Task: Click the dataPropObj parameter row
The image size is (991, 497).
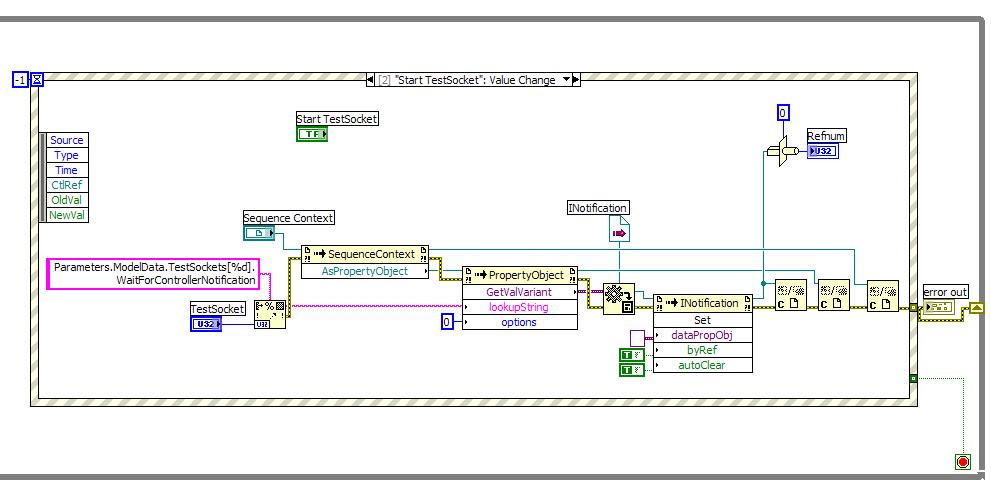Action: click(703, 334)
